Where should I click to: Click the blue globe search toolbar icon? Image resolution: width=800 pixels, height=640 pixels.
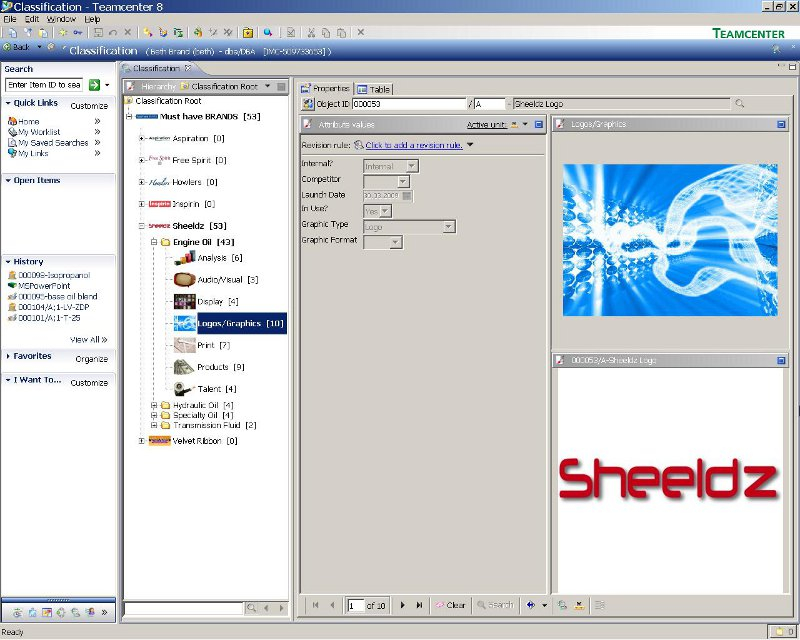click(x=267, y=33)
